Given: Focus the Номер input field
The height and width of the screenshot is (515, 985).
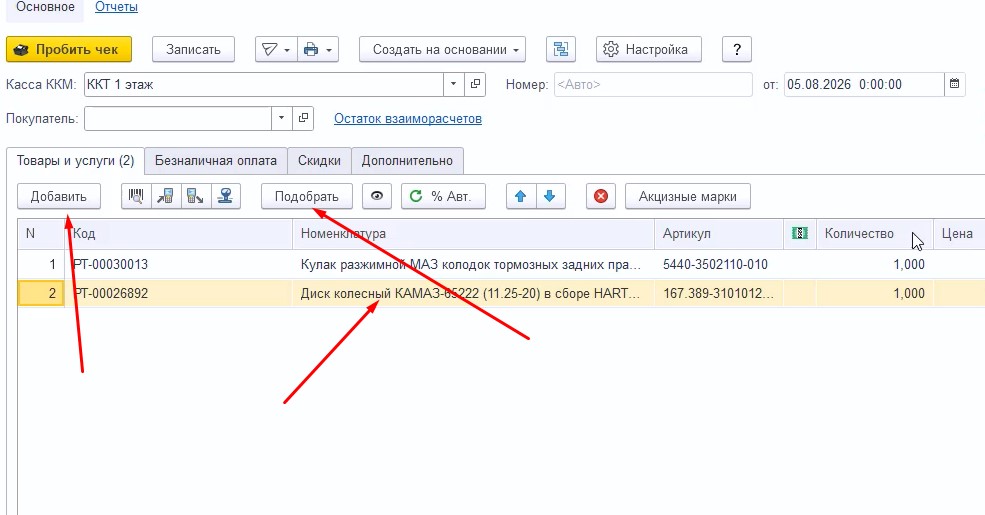Looking at the screenshot, I should (653, 84).
